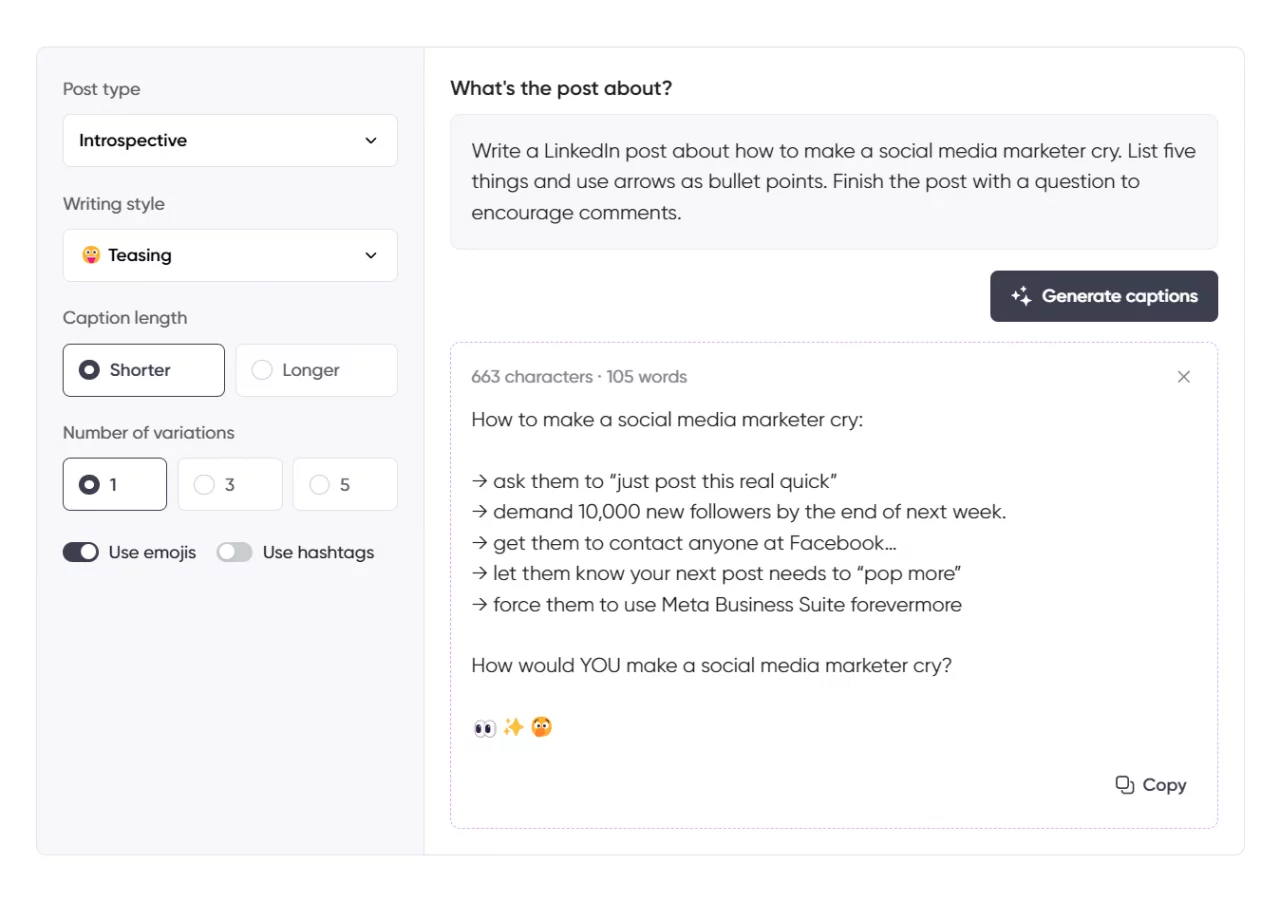1280x900 pixels.
Task: Click the Copy icon below the caption
Action: coord(1124,785)
